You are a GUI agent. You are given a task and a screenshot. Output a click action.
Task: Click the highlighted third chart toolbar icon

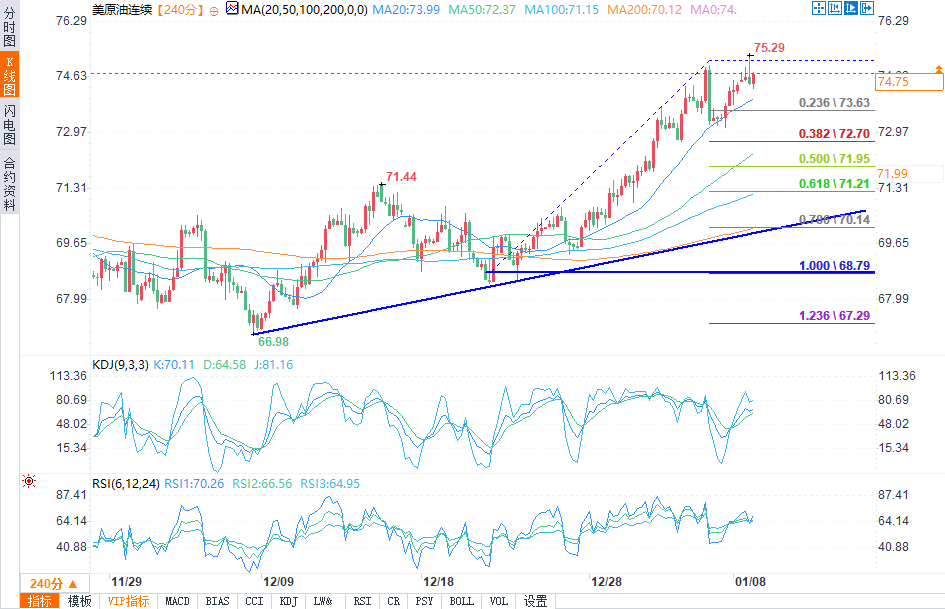click(851, 9)
